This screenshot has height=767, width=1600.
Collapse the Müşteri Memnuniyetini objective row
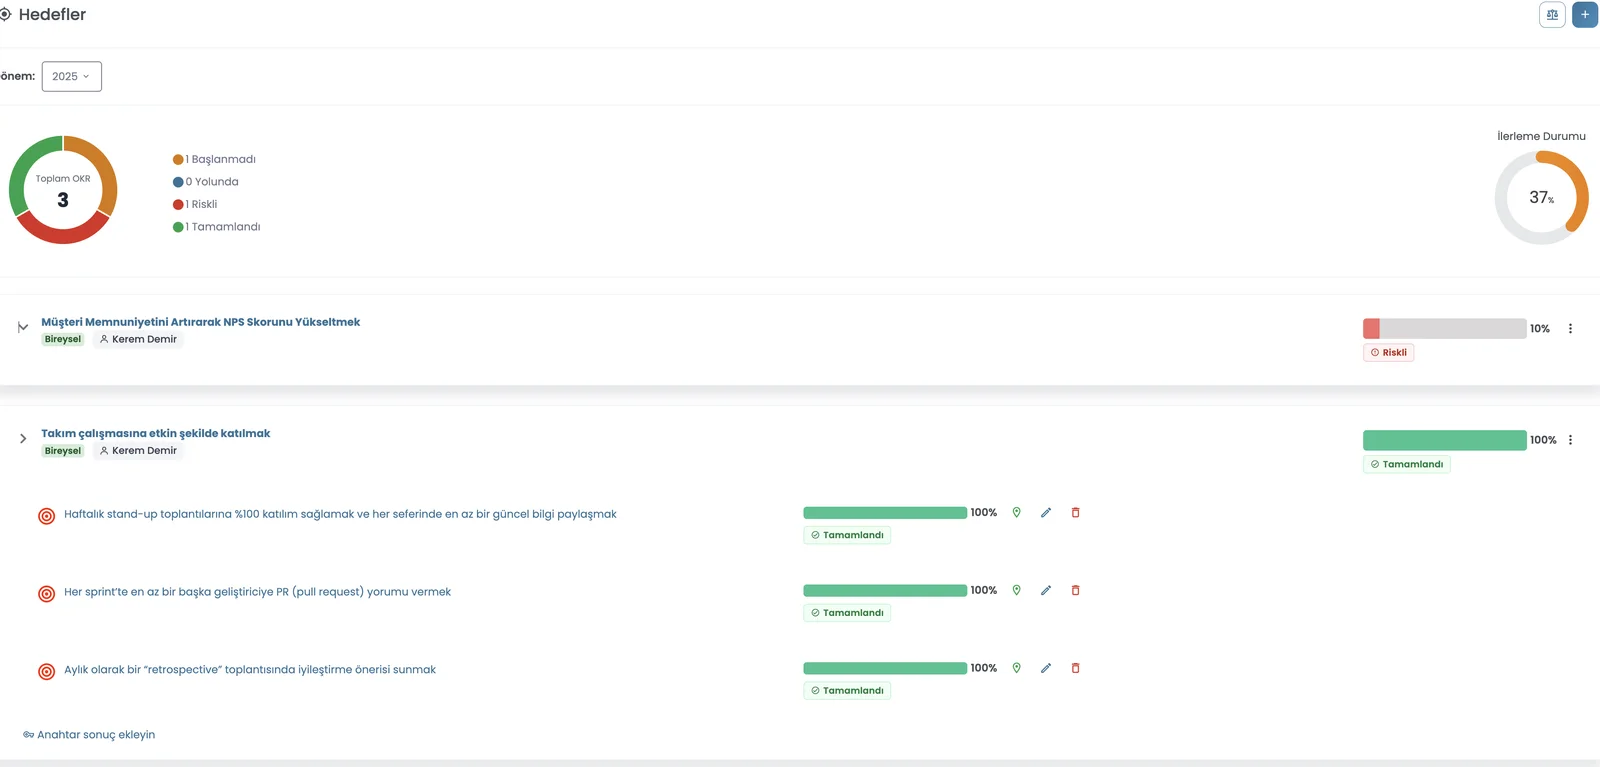click(x=23, y=327)
